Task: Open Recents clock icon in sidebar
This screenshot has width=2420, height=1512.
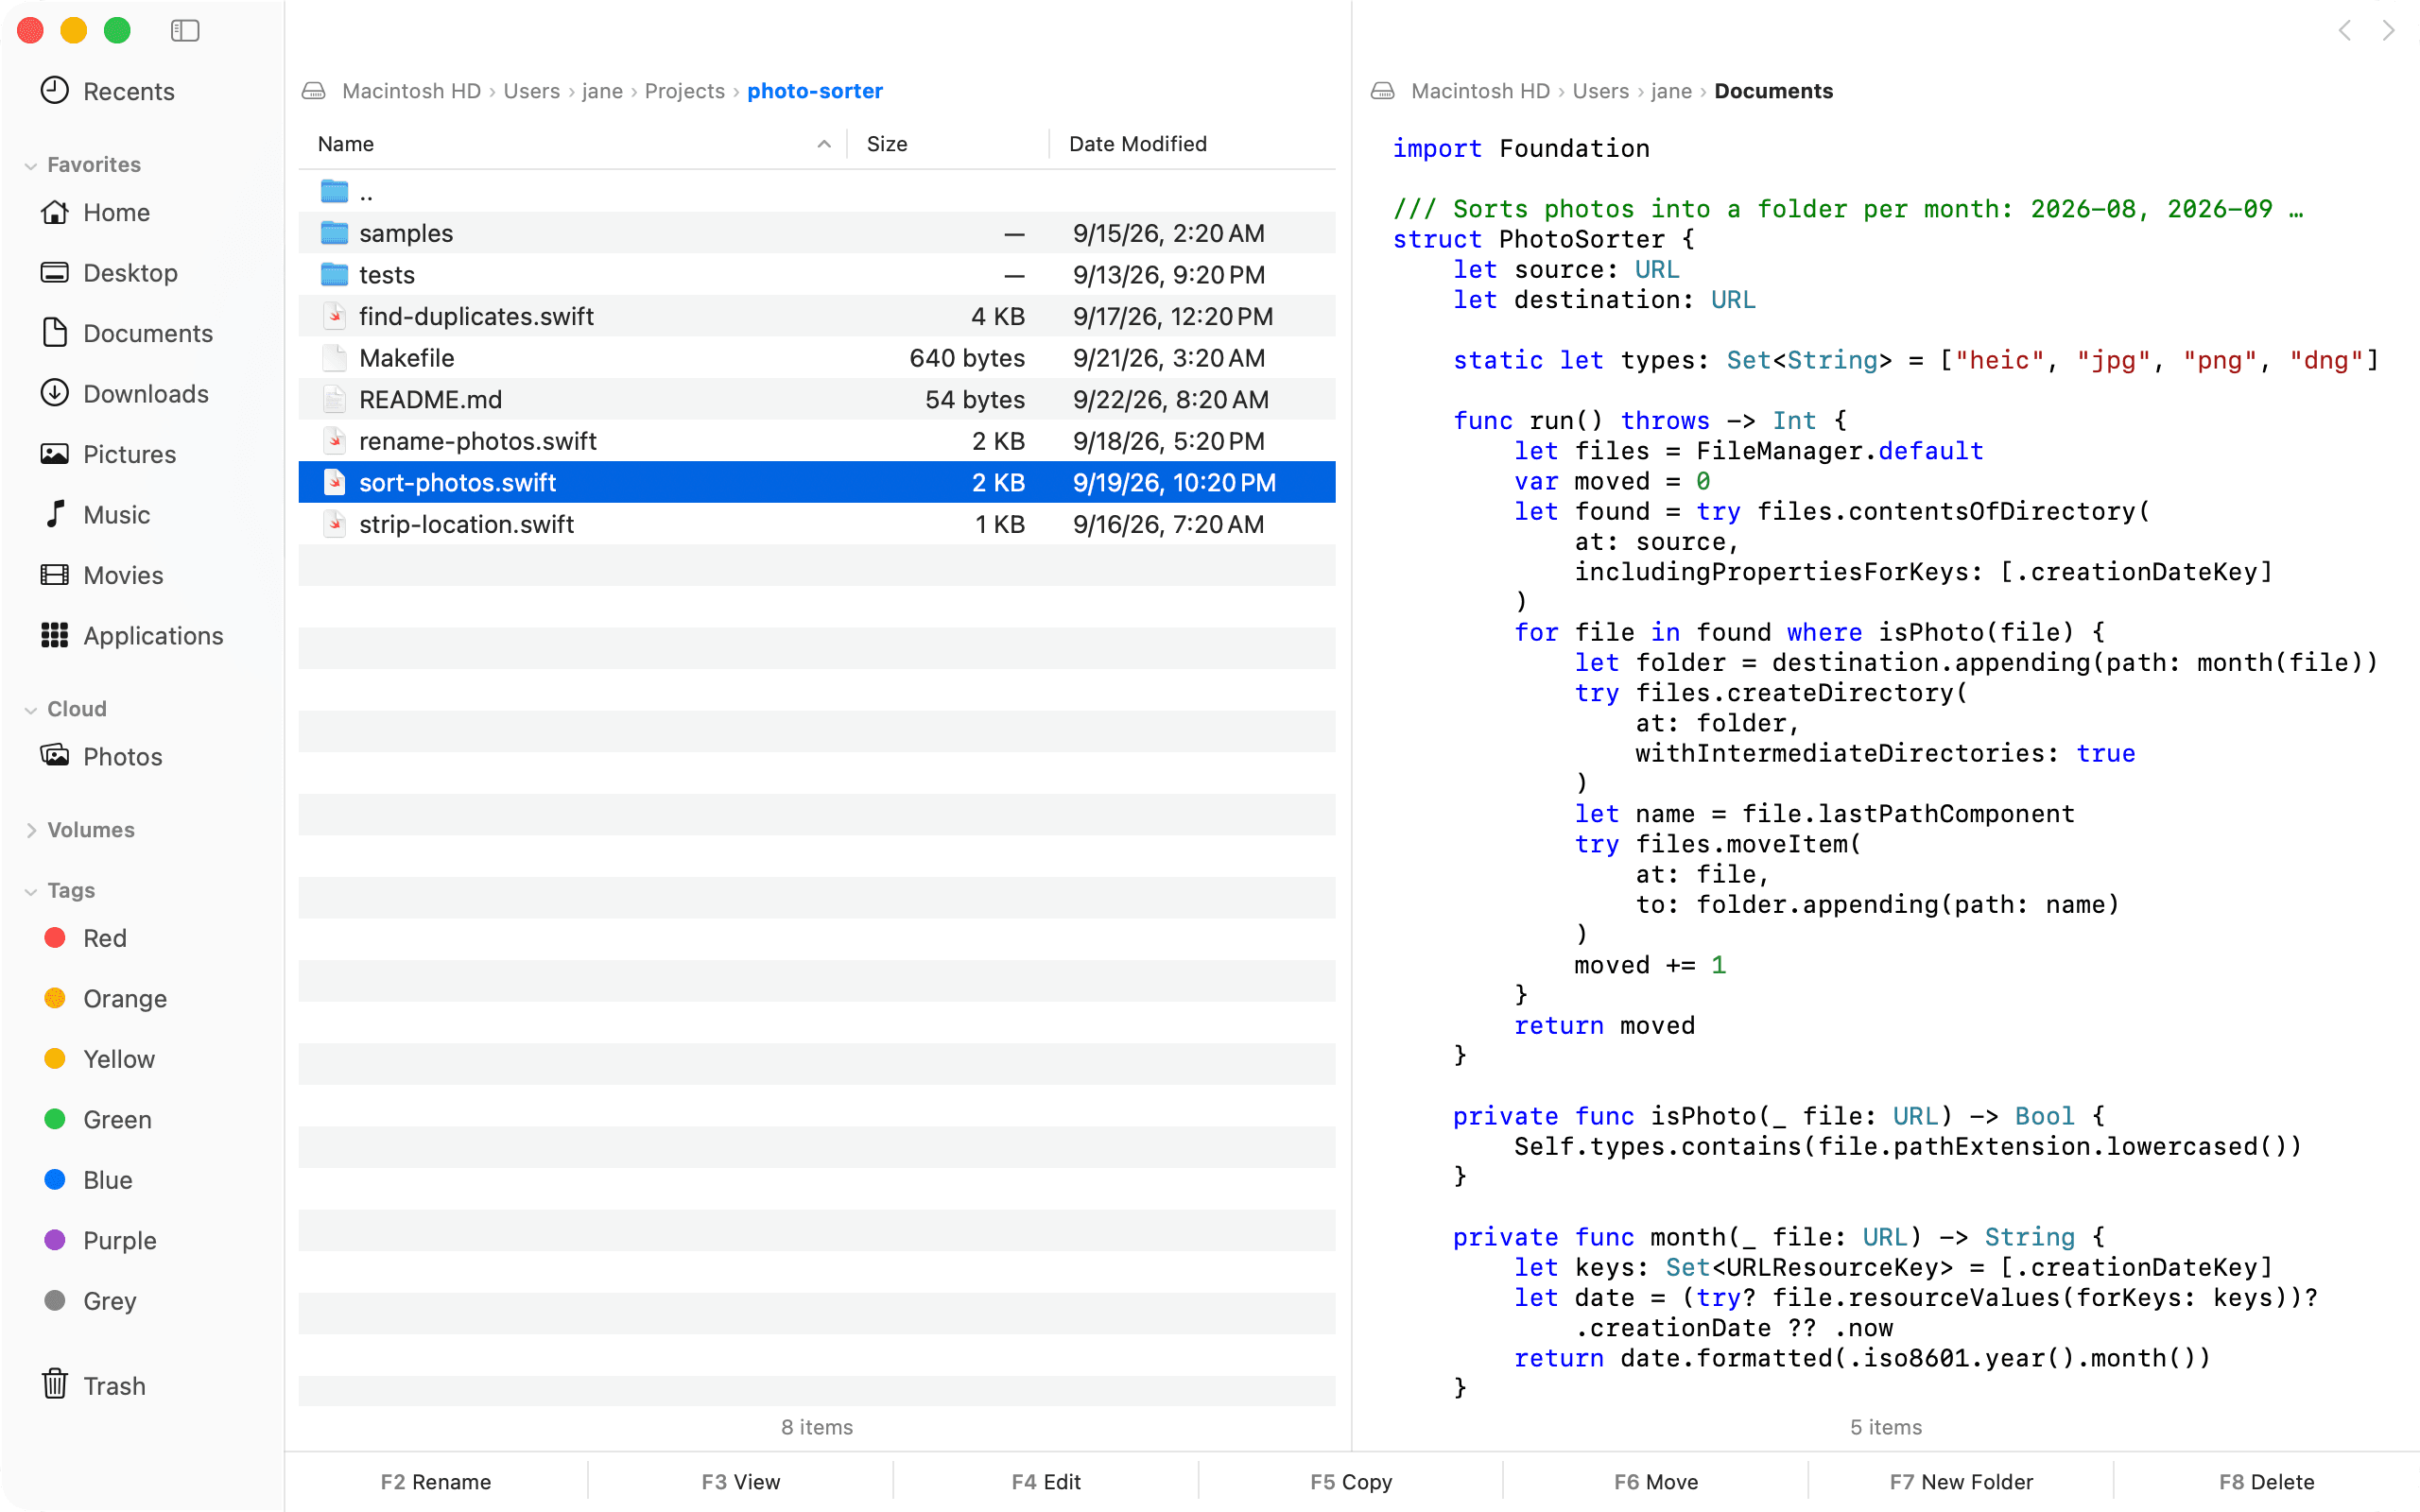Action: [55, 91]
